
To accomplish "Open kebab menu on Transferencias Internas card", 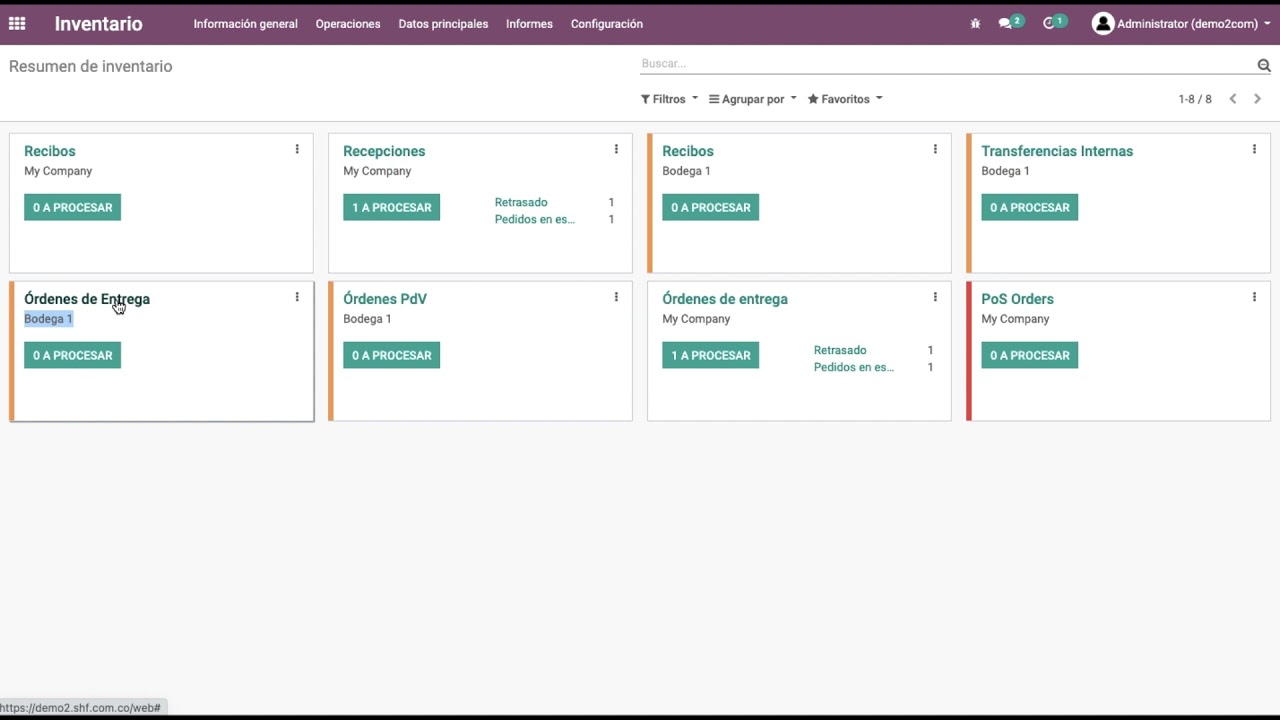I will tap(1254, 150).
